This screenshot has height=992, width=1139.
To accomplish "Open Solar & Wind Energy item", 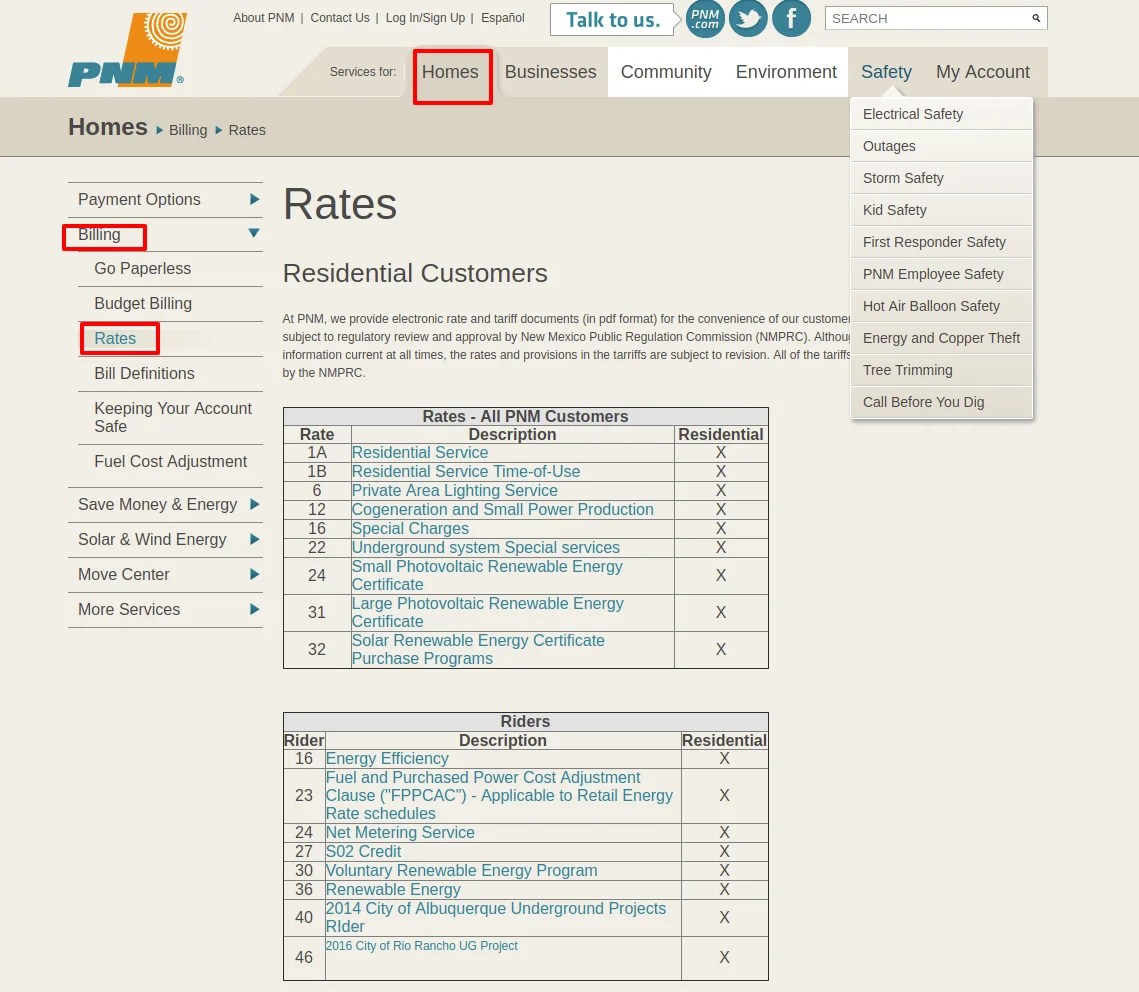I will click(153, 540).
